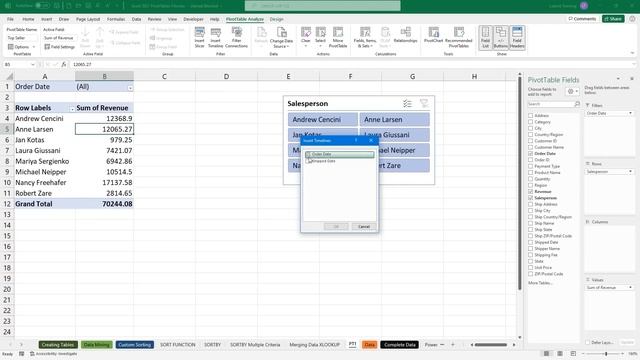Screen dimensions: 640x360
Task: Click the horizontal sheet scrollbar
Action: [x=491, y=345]
